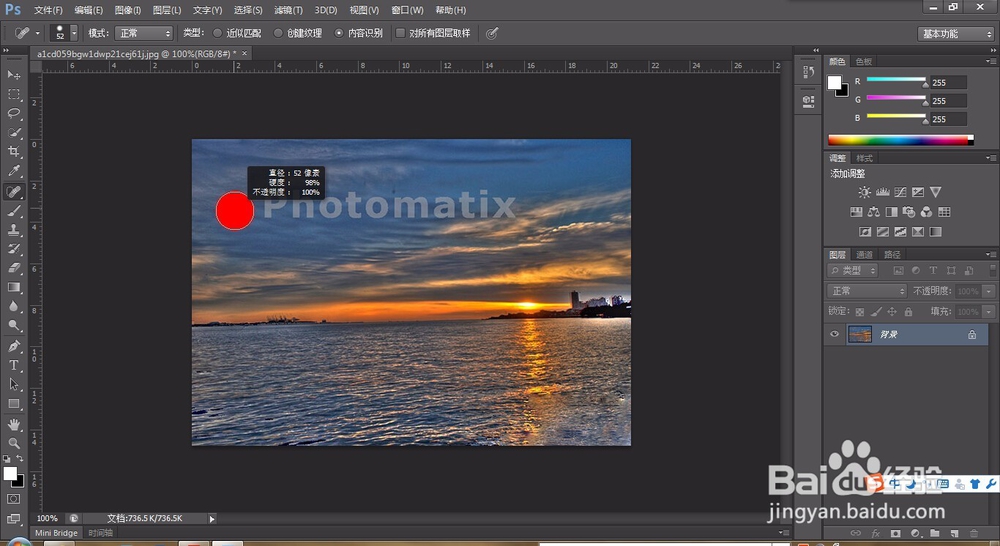Open the Mini Bridge tab
The width and height of the screenshot is (1000, 546).
[x=56, y=533]
